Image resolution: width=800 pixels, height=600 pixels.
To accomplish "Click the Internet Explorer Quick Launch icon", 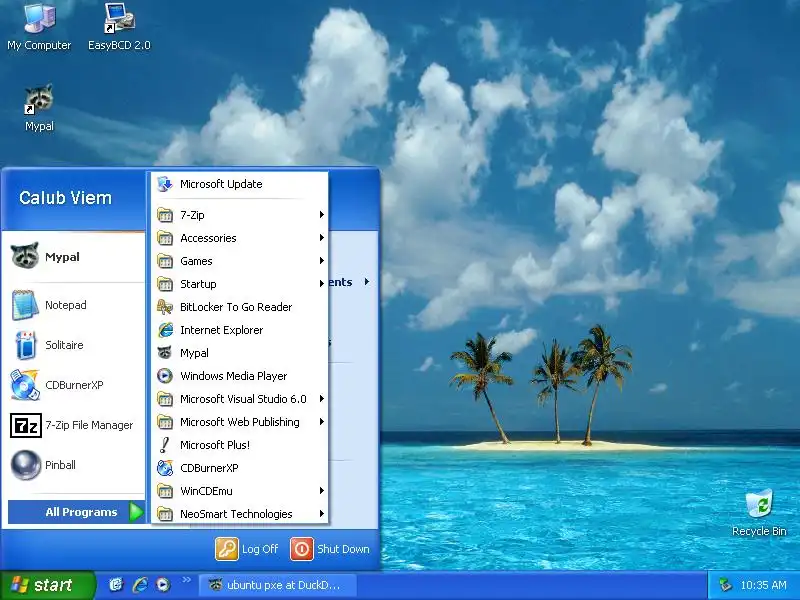I will coord(140,584).
